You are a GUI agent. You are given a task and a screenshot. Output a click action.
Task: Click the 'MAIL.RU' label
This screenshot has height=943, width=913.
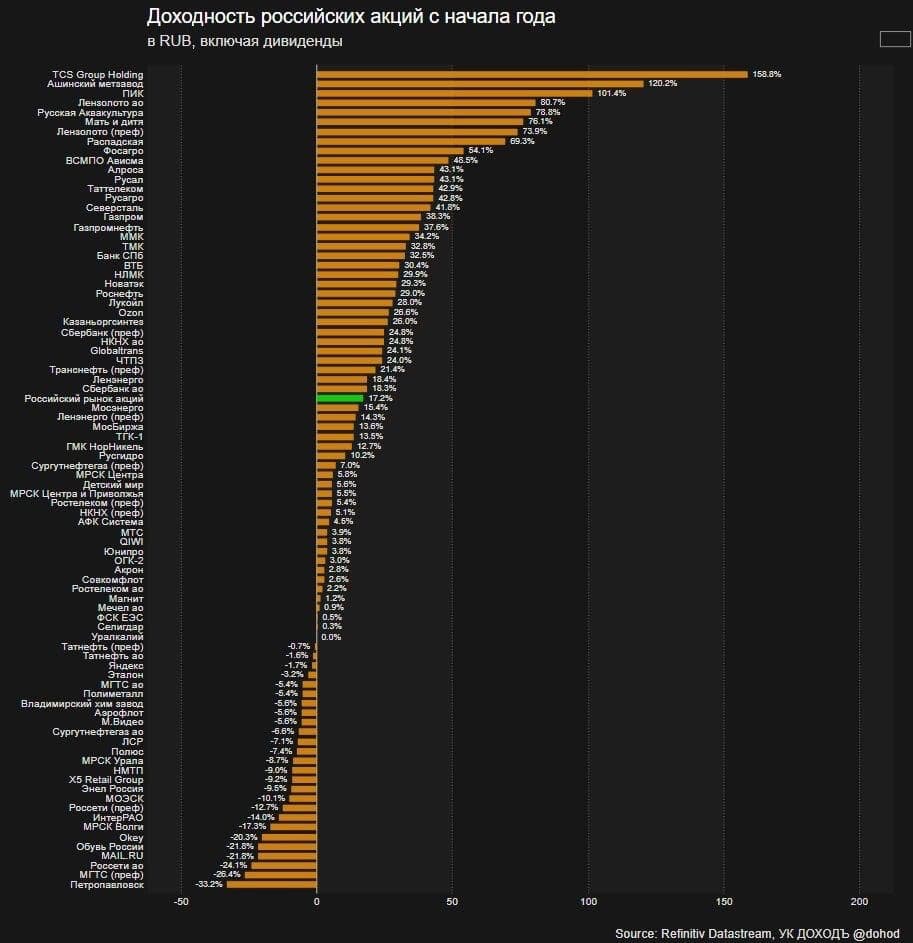pyautogui.click(x=122, y=856)
